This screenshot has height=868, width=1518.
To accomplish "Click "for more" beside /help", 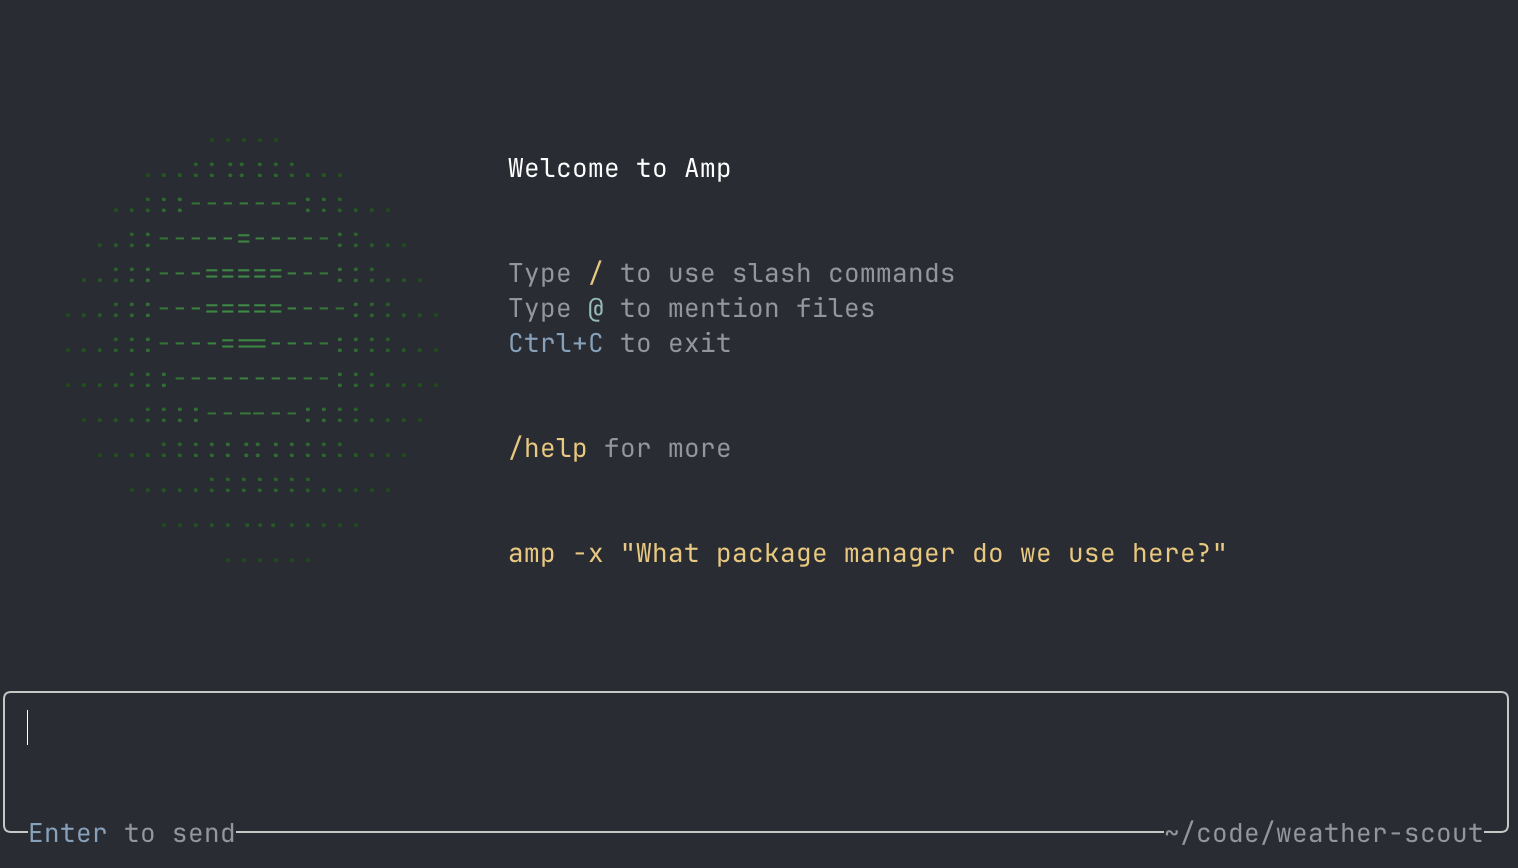I will click(x=667, y=449).
